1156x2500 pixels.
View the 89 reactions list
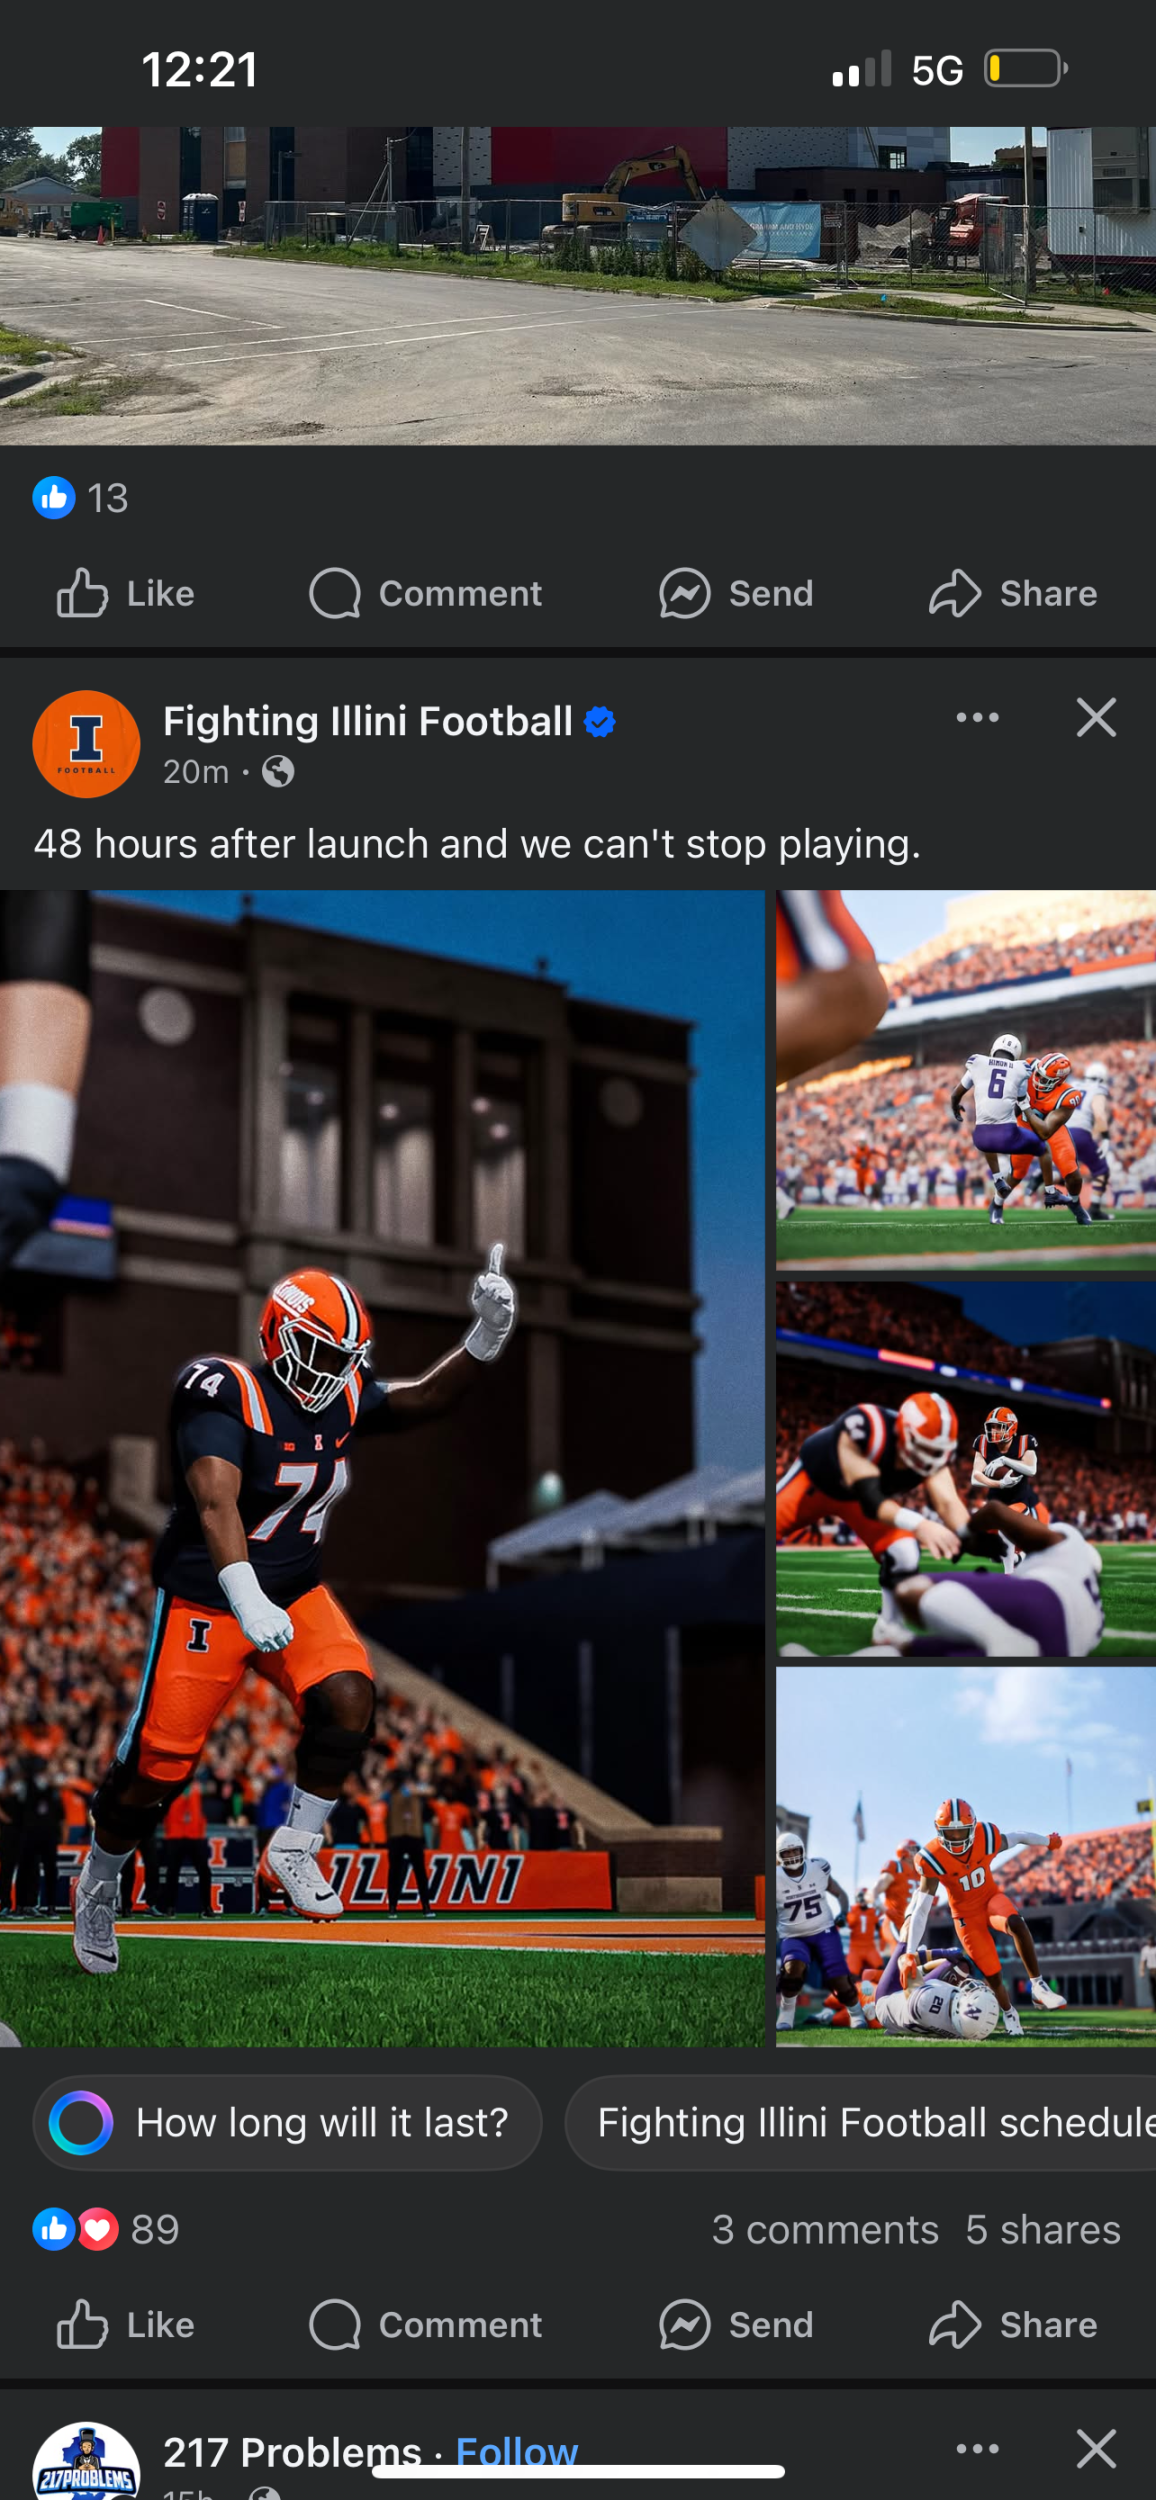(x=106, y=2229)
